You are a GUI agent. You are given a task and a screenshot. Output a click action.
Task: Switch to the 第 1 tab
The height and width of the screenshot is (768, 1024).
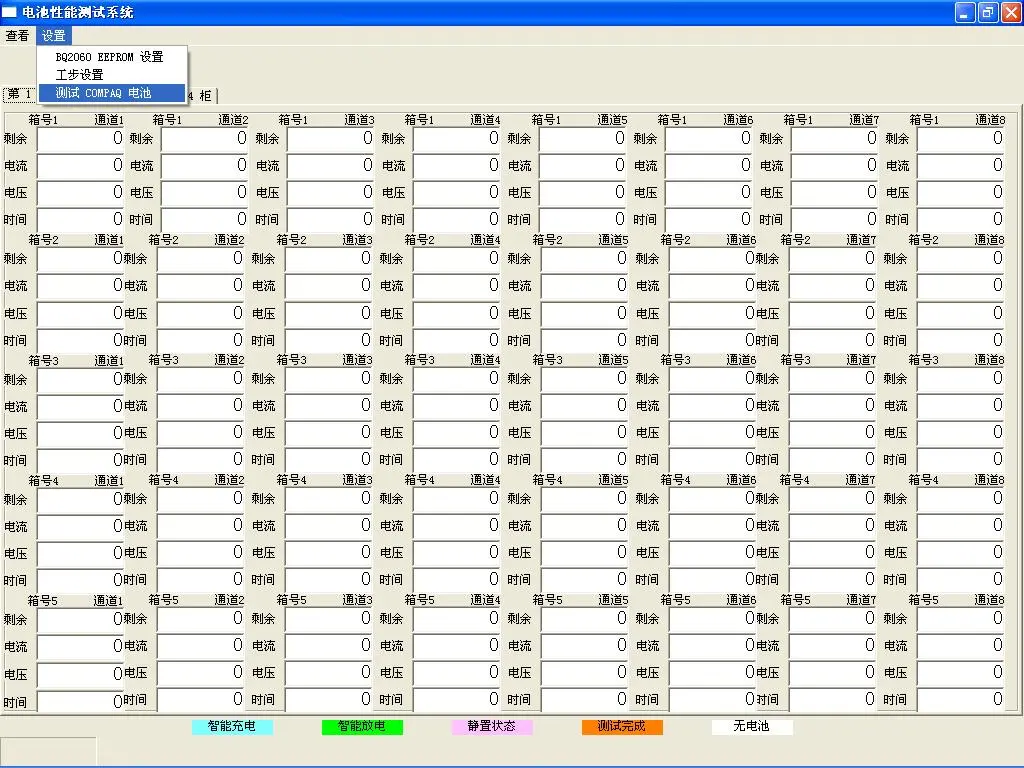click(20, 94)
